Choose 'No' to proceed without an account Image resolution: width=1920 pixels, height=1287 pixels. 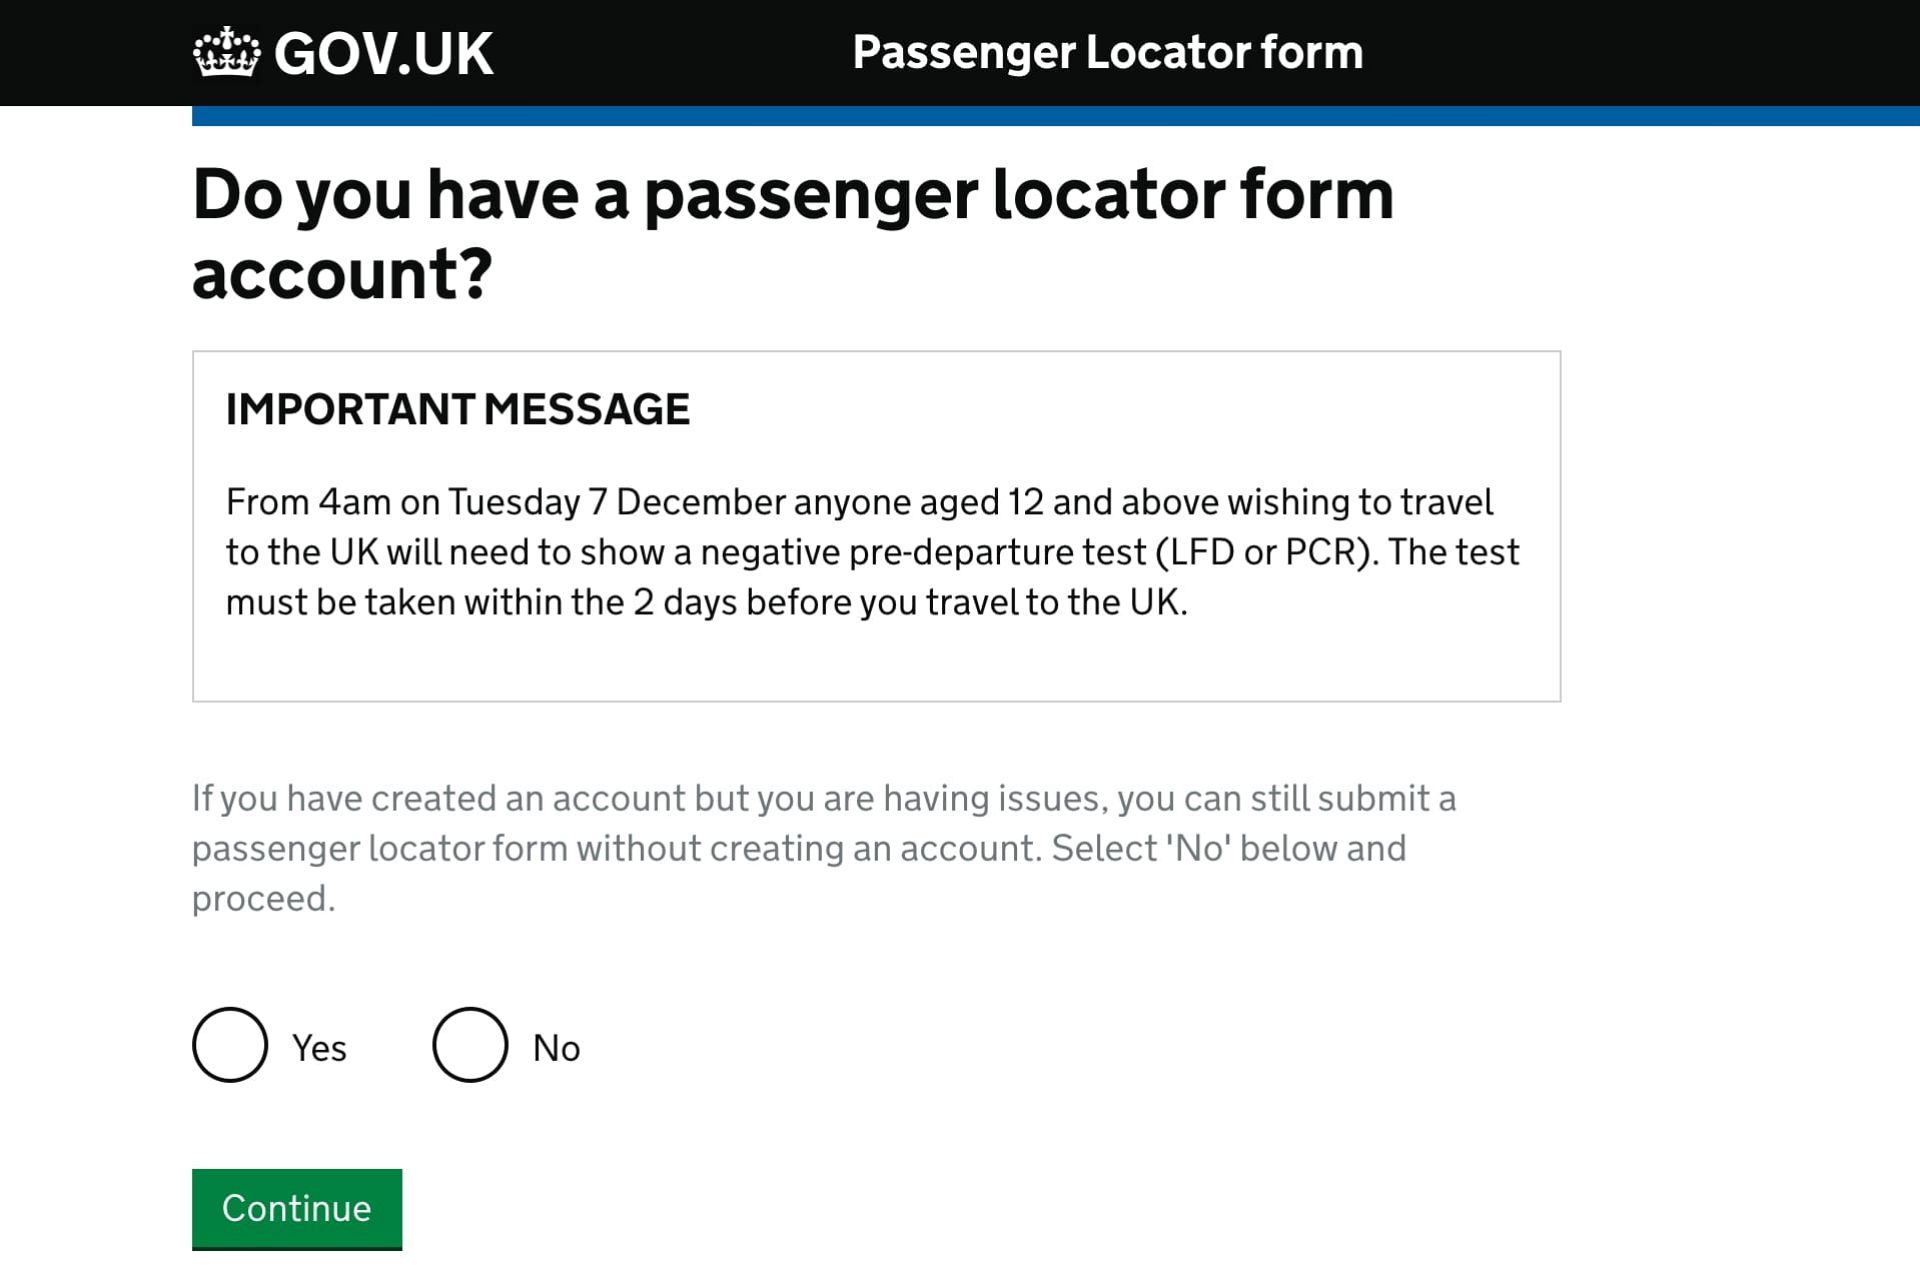tap(471, 1046)
